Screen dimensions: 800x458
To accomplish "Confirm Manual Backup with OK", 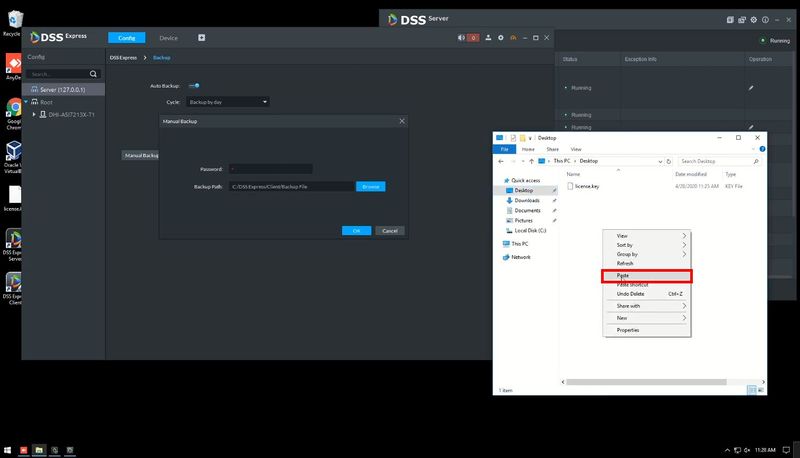I will click(357, 231).
